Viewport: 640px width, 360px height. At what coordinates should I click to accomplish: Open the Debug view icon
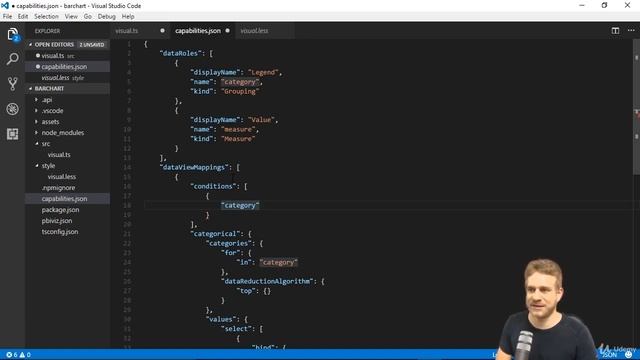click(x=12, y=109)
